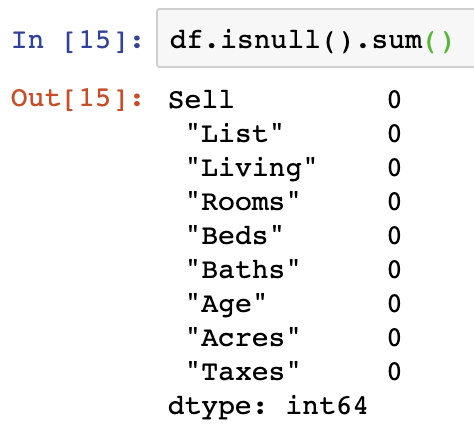Click the "Rooms" column name in output
Screen dimensions: 474x428
pyautogui.click(x=243, y=202)
